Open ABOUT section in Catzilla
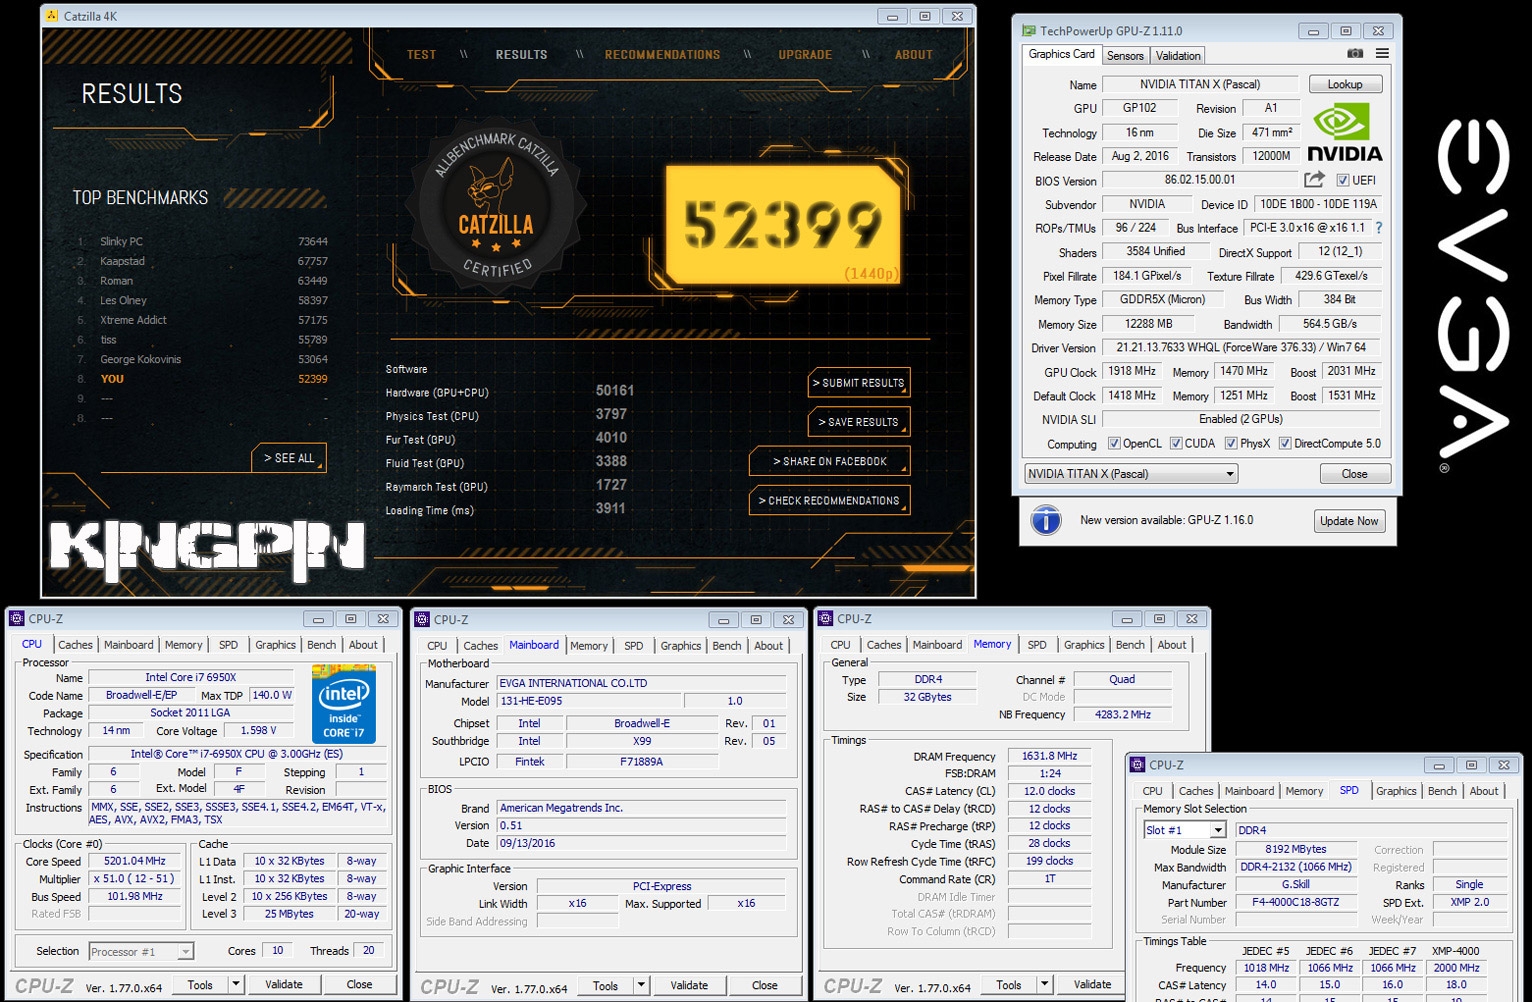Screen dimensions: 1532x1002 point(913,55)
